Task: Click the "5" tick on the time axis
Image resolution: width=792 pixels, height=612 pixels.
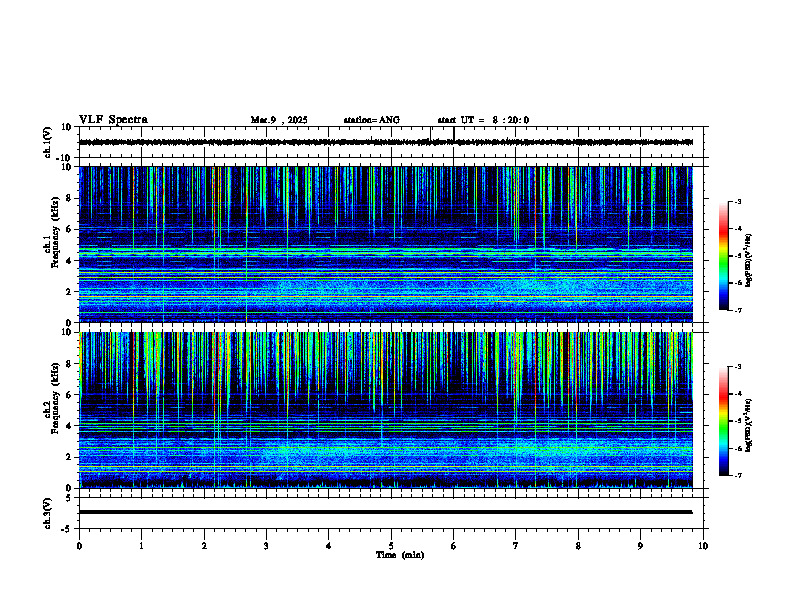Action: (x=391, y=546)
